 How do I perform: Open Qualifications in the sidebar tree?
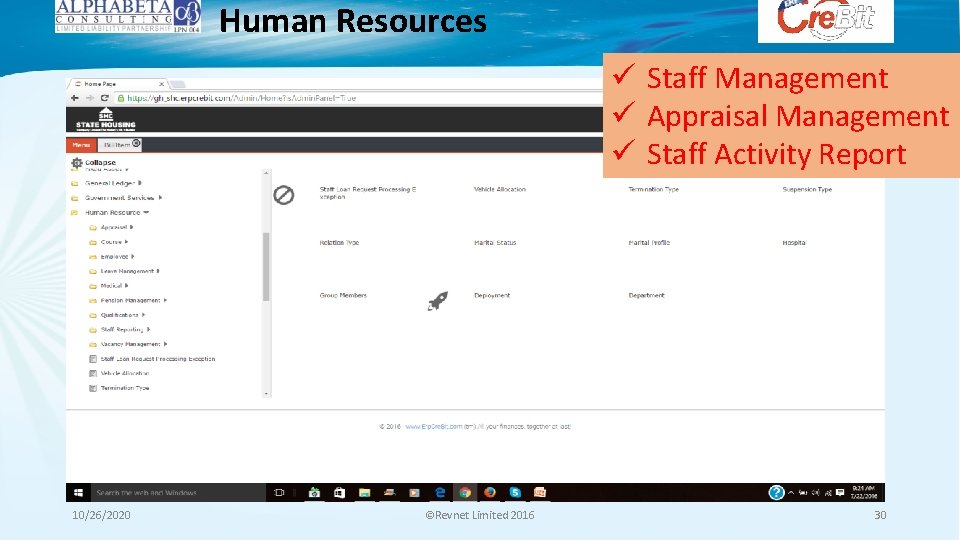119,315
